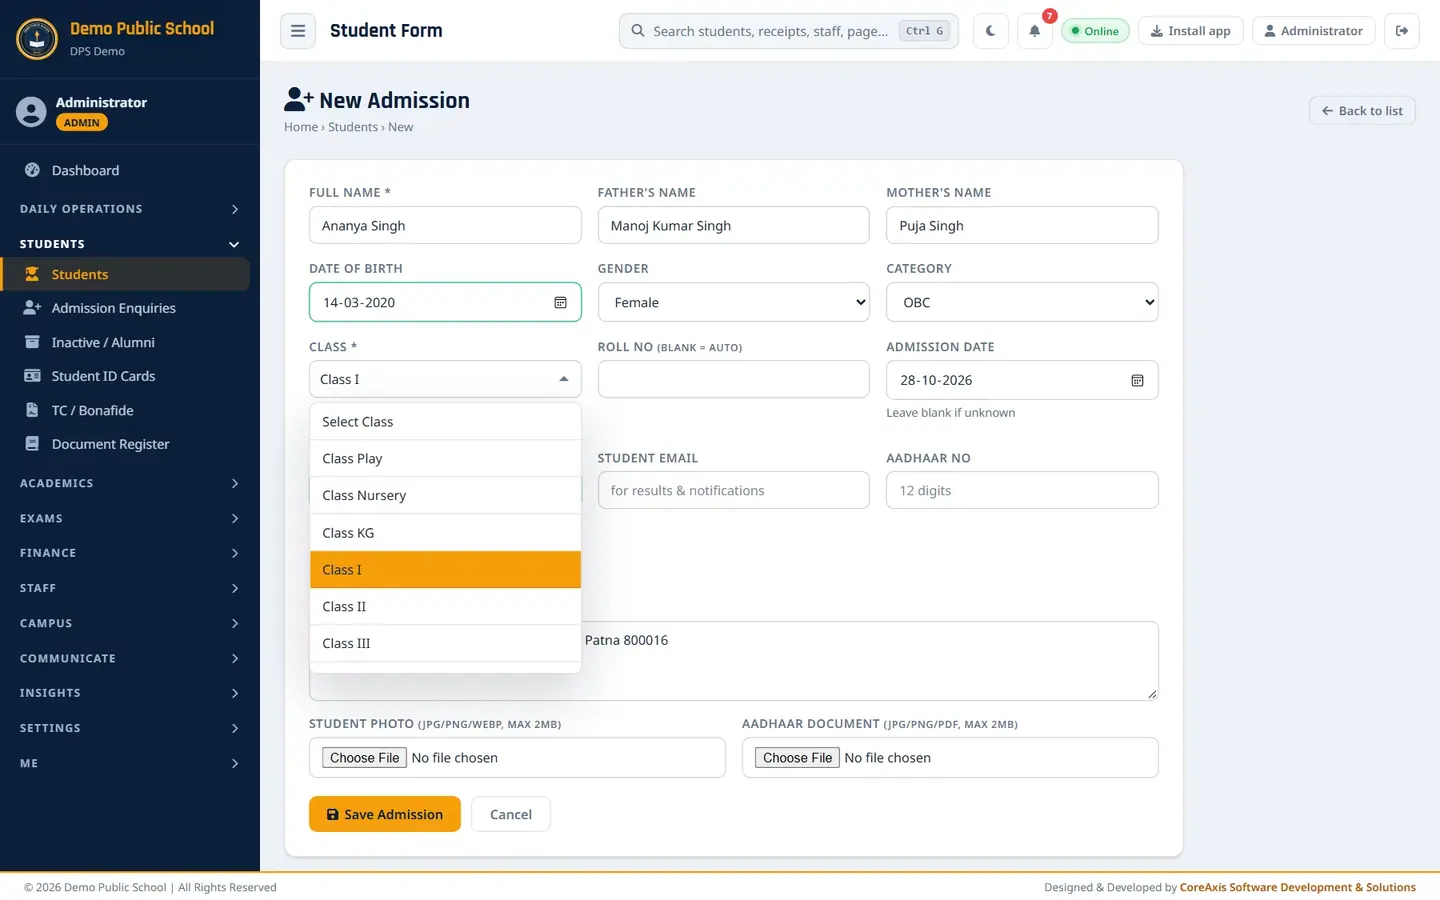The image size is (1440, 900).
Task: Collapse the Students sidebar section
Action: coord(130,244)
